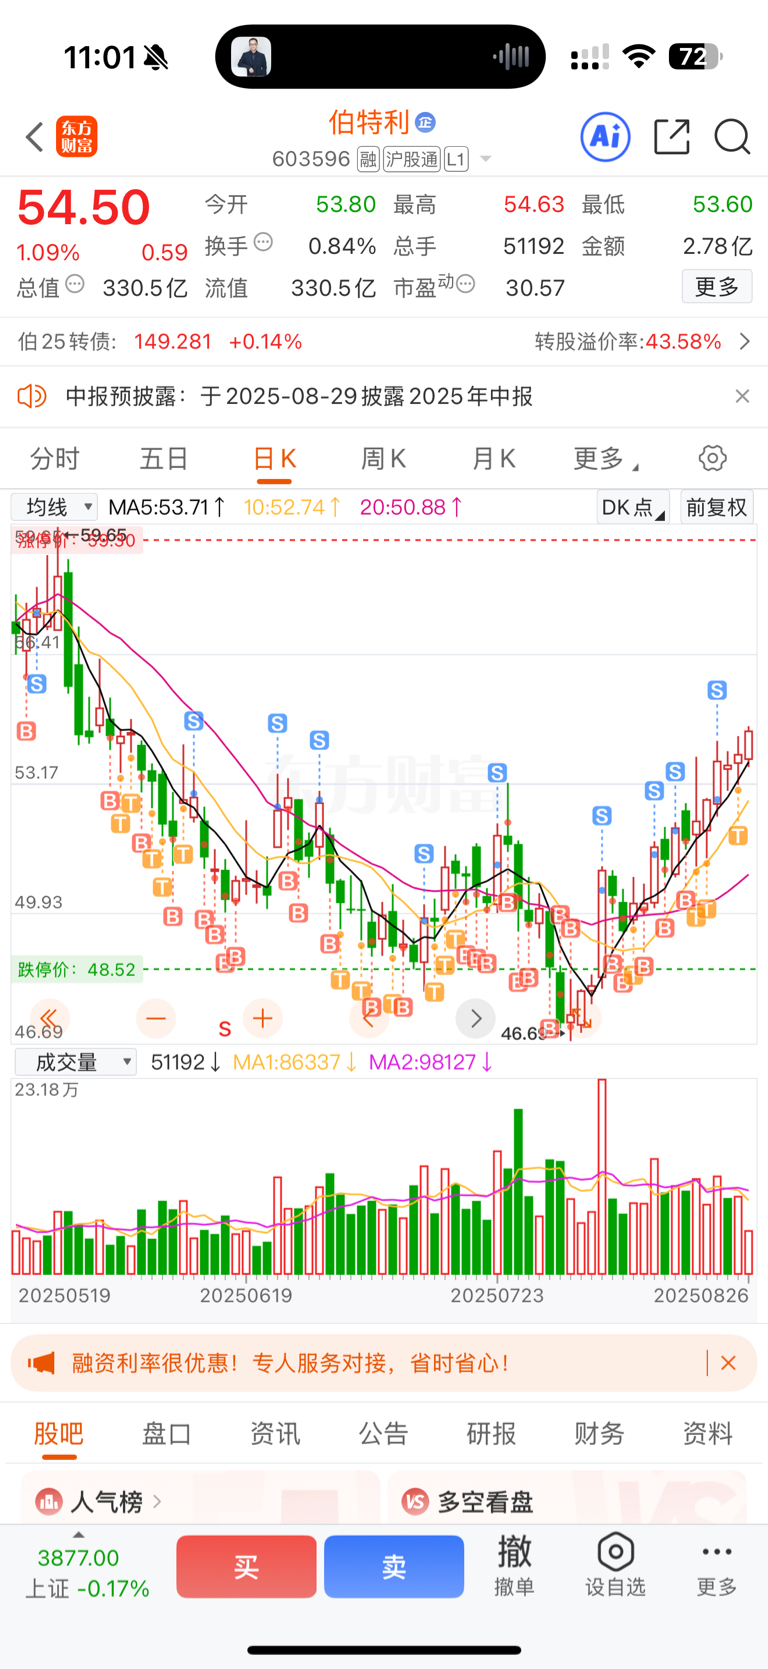Move chart left with single arrow

(369, 1018)
